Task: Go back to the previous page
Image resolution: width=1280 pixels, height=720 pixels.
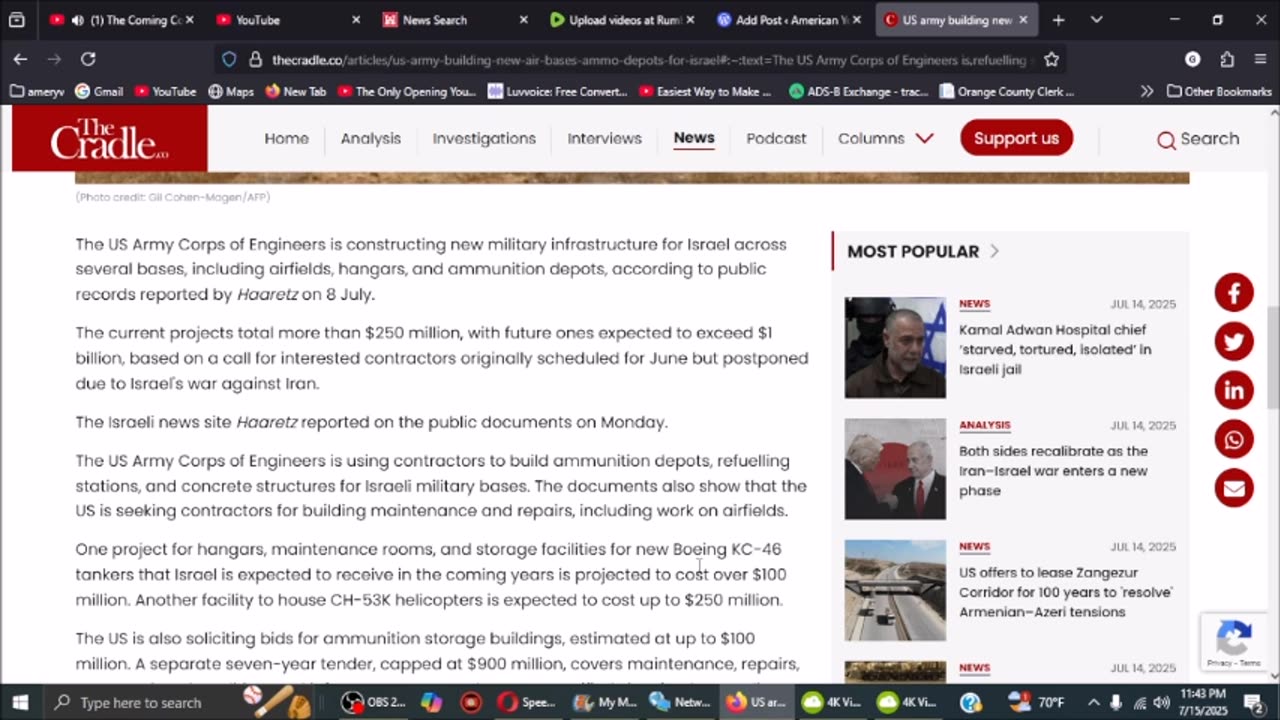Action: point(20,59)
